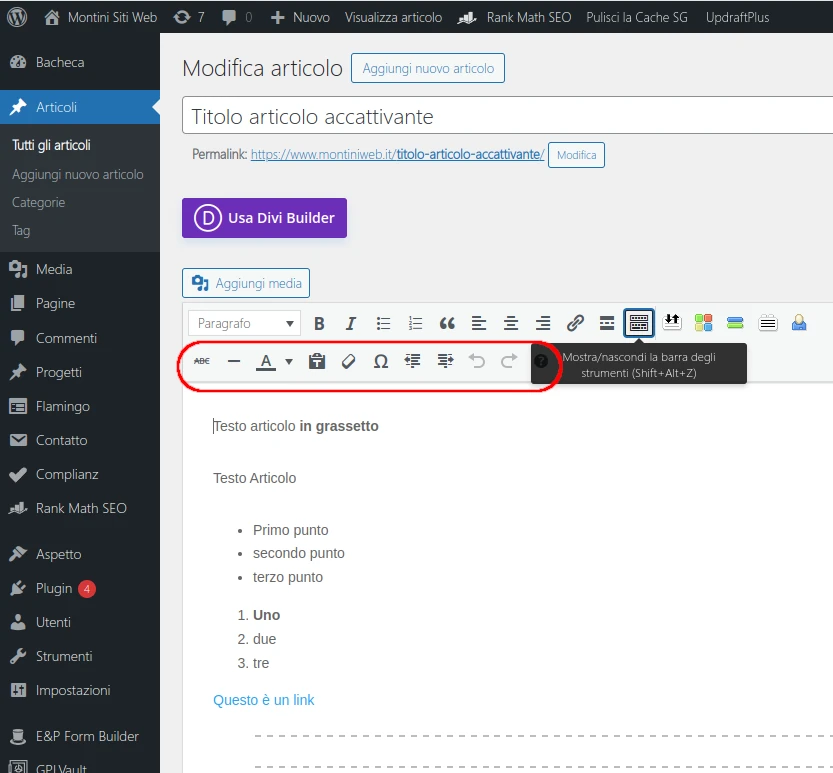Open the Paragrafo format dropdown
The width and height of the screenshot is (833, 773).
(x=244, y=323)
